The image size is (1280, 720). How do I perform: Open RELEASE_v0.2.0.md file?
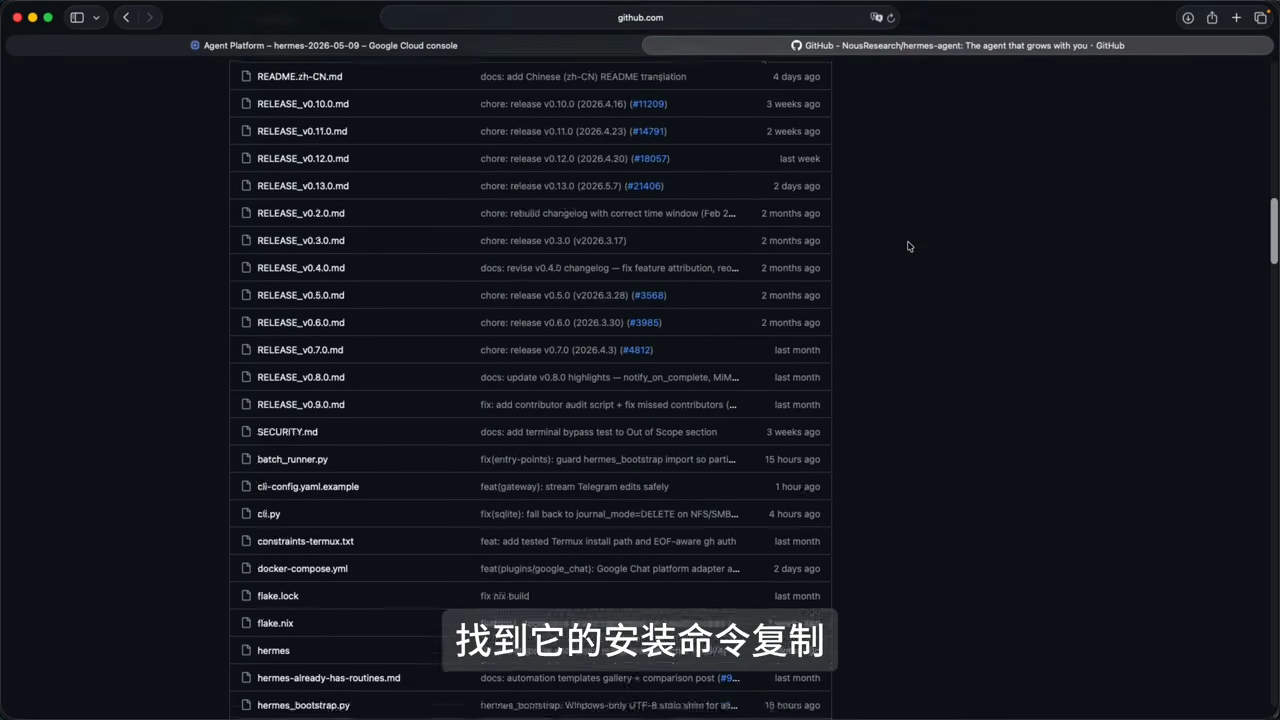pos(301,213)
